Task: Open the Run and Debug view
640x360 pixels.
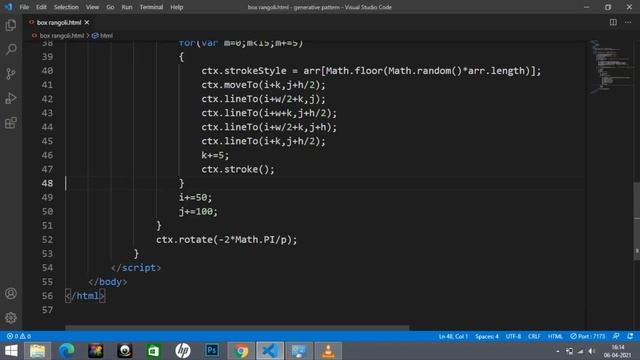Action: pos(11,98)
